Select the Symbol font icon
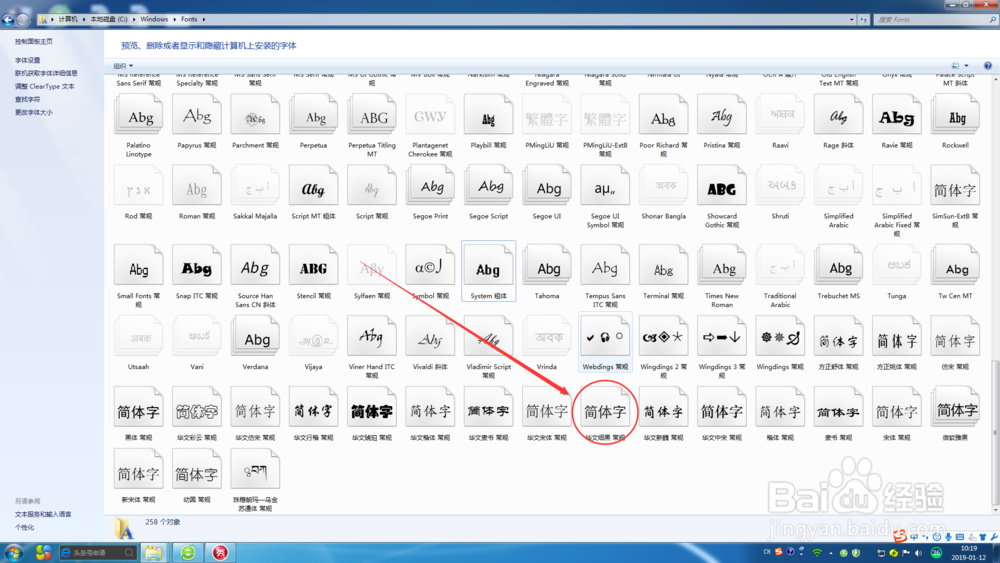1000x563 pixels. tap(430, 266)
